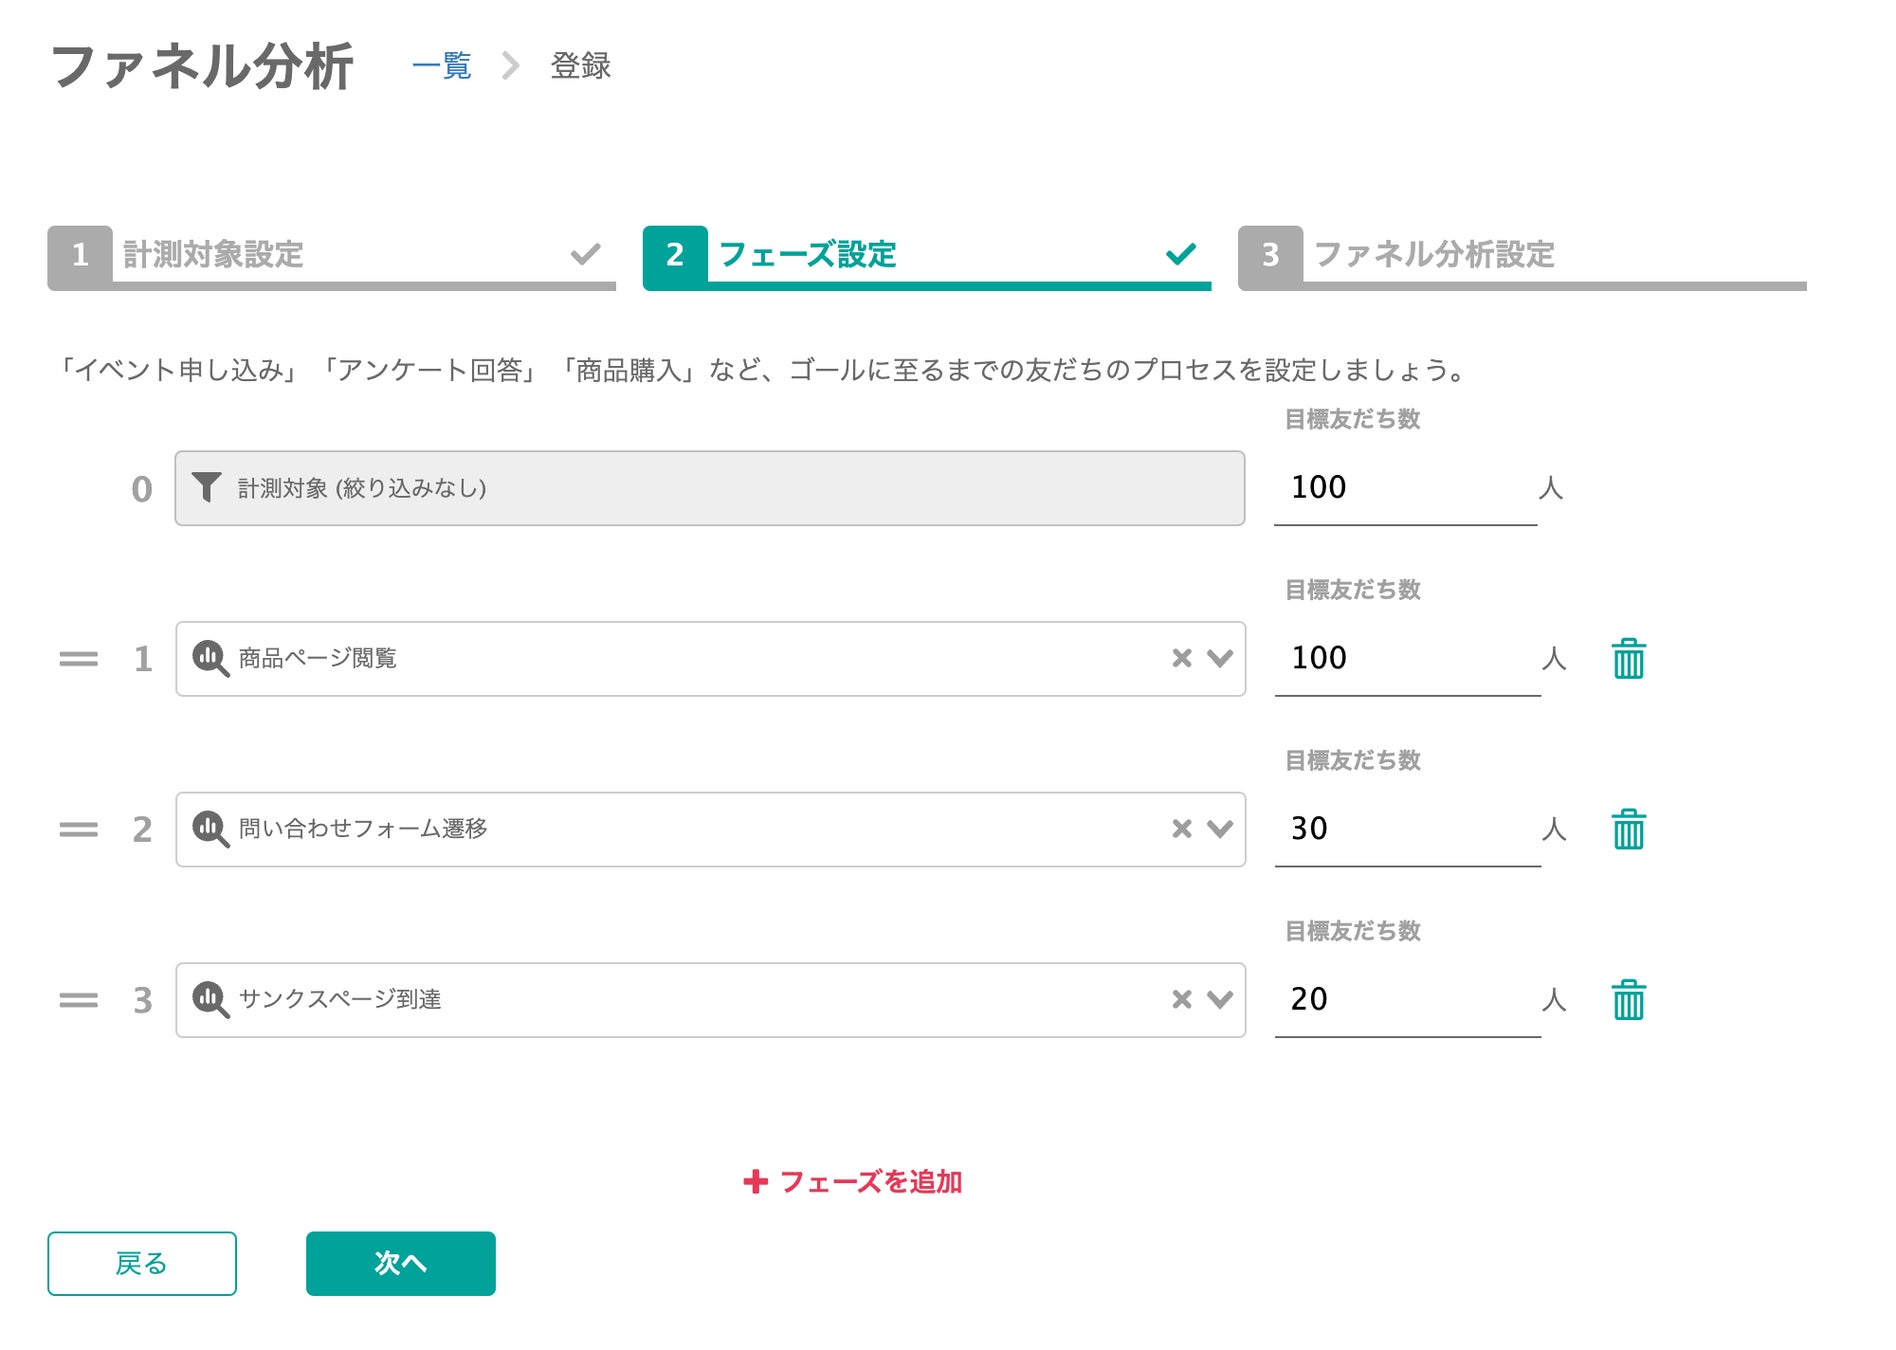Grab the drag handle for phase 1
The width and height of the screenshot is (1896, 1350).
(x=78, y=659)
